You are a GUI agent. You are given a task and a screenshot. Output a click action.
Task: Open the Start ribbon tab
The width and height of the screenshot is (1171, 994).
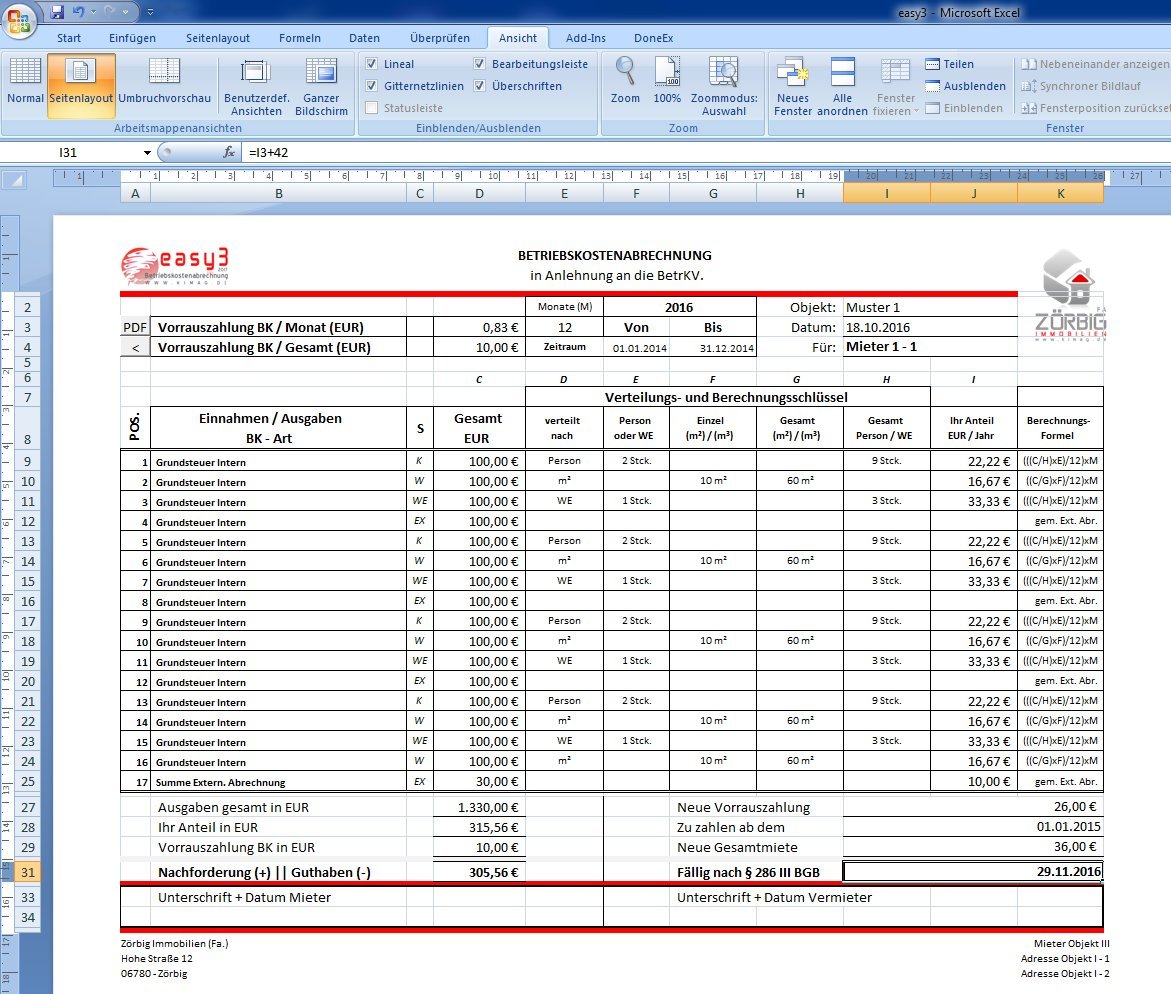69,38
